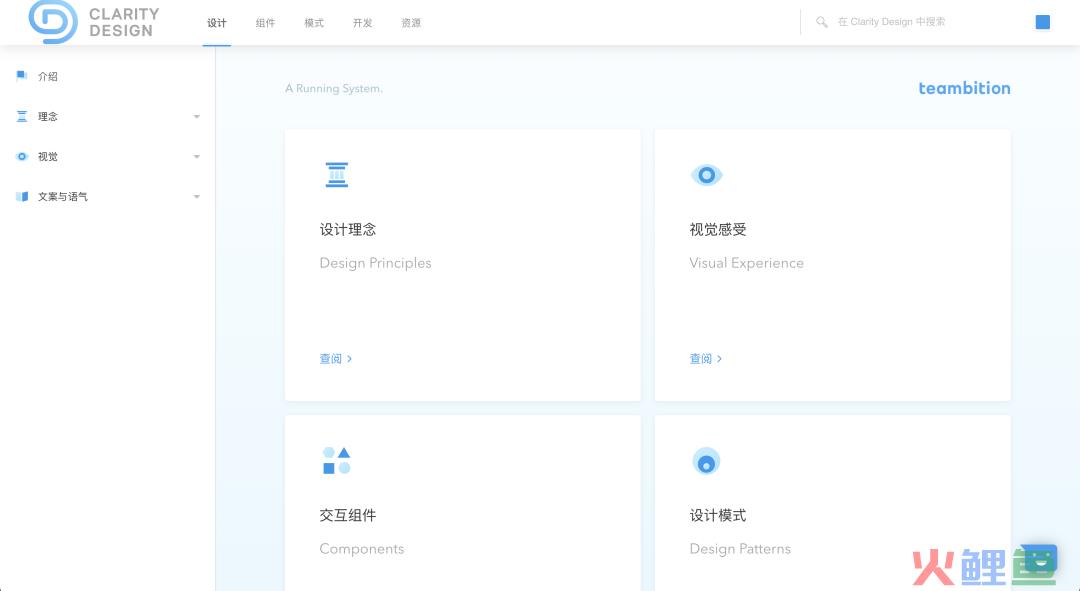Click the Clarity Design logo icon

[53, 22]
